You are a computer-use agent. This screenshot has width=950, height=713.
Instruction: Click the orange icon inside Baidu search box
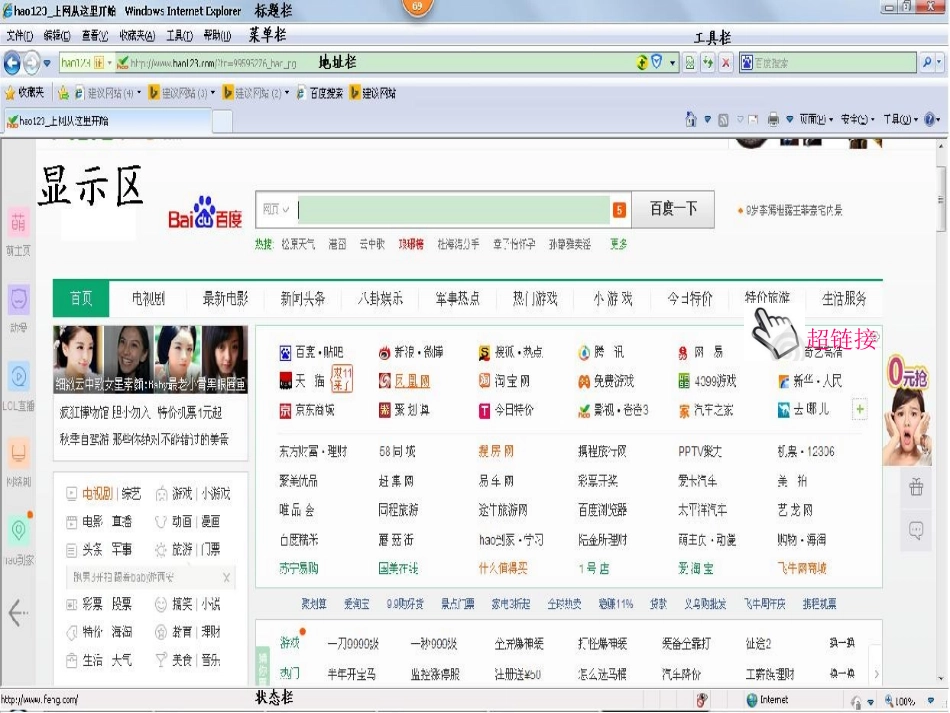coord(619,210)
